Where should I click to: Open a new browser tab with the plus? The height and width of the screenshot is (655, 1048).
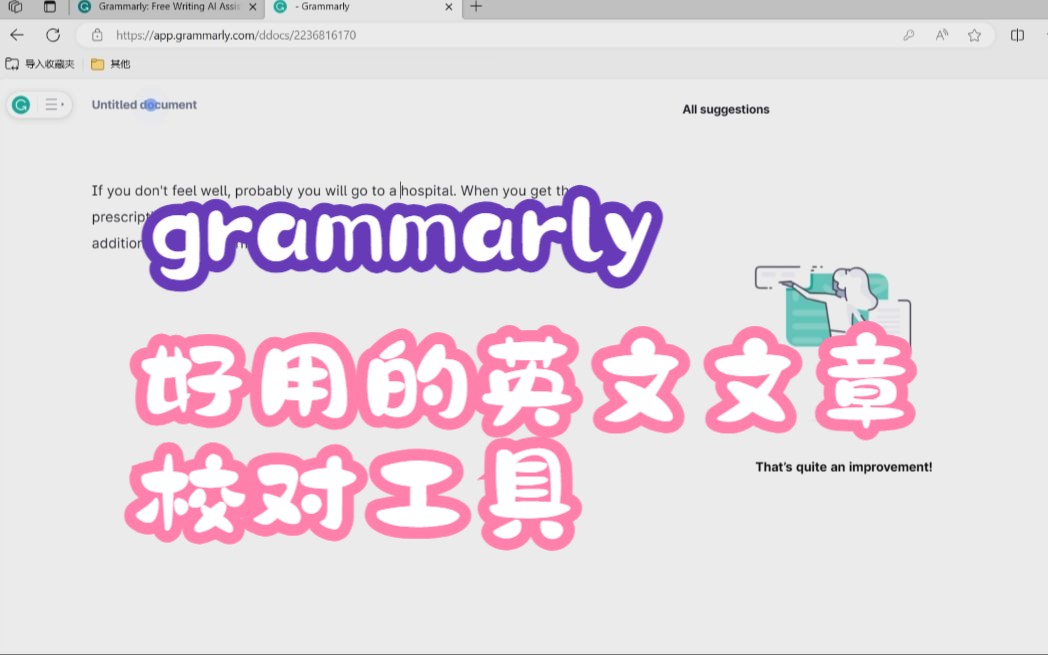point(475,9)
